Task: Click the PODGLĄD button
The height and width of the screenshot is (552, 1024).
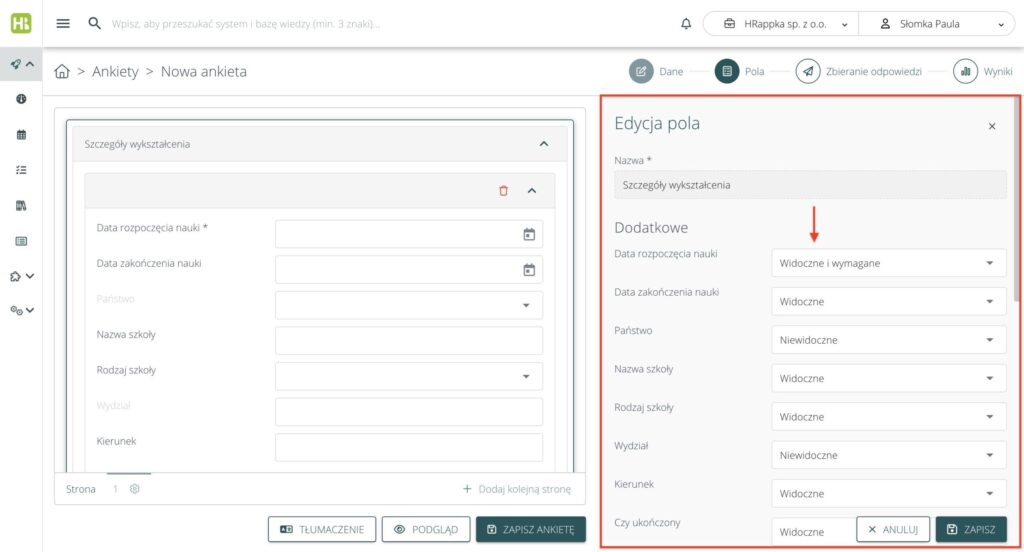Action: [426, 529]
